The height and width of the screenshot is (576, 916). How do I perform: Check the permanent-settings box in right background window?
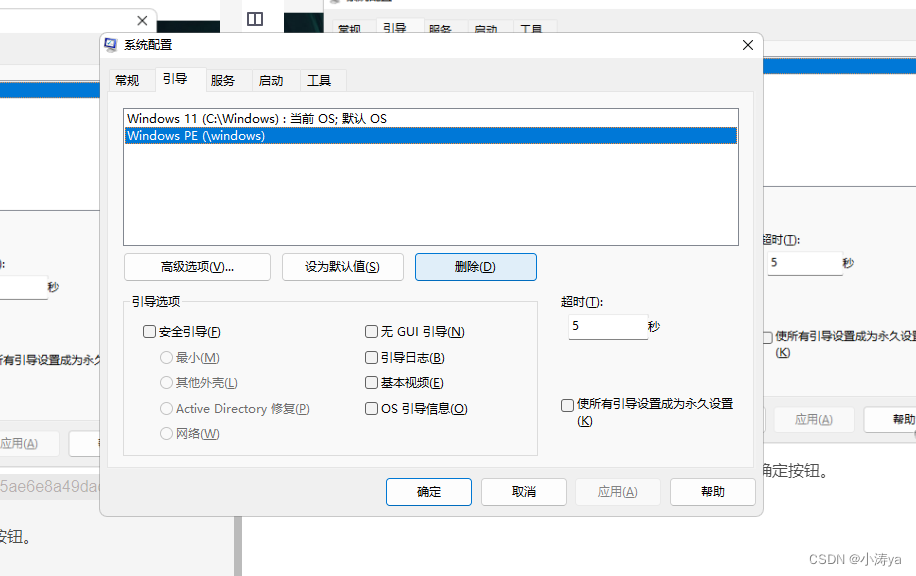[768, 338]
